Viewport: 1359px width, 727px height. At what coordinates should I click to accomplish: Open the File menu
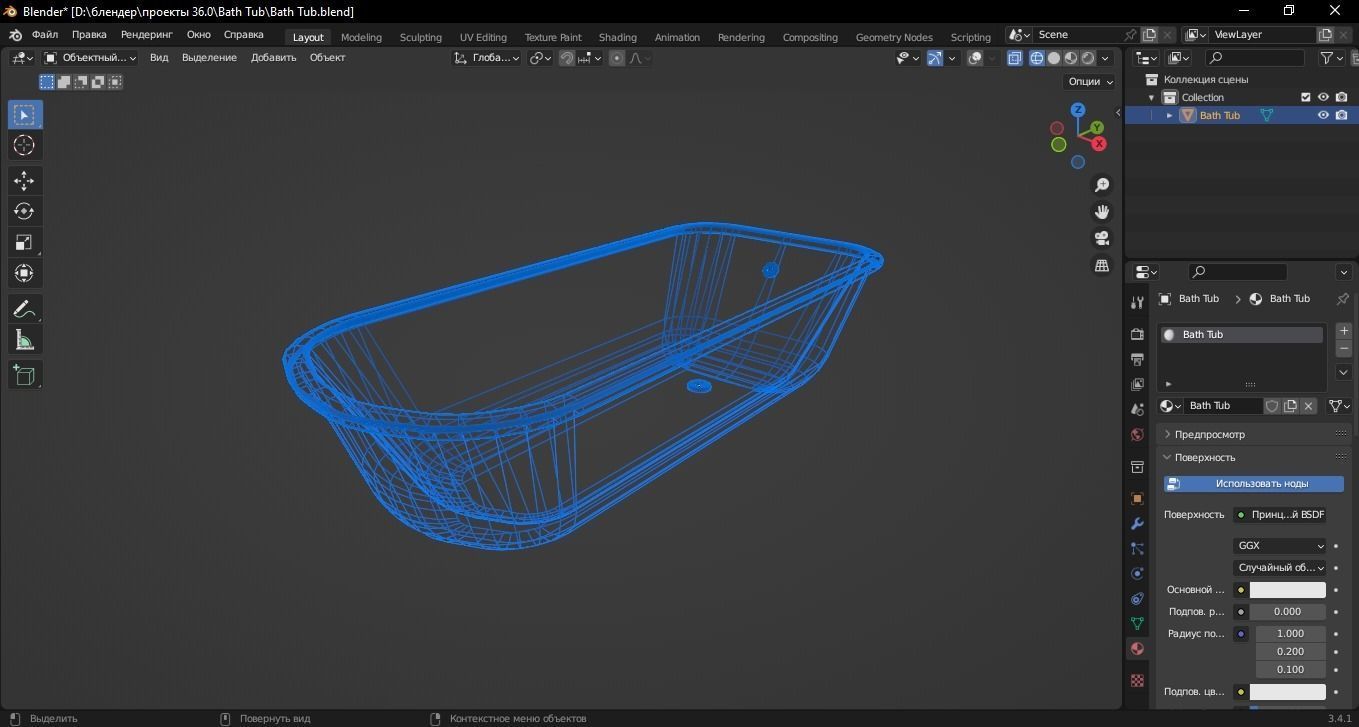pos(45,35)
